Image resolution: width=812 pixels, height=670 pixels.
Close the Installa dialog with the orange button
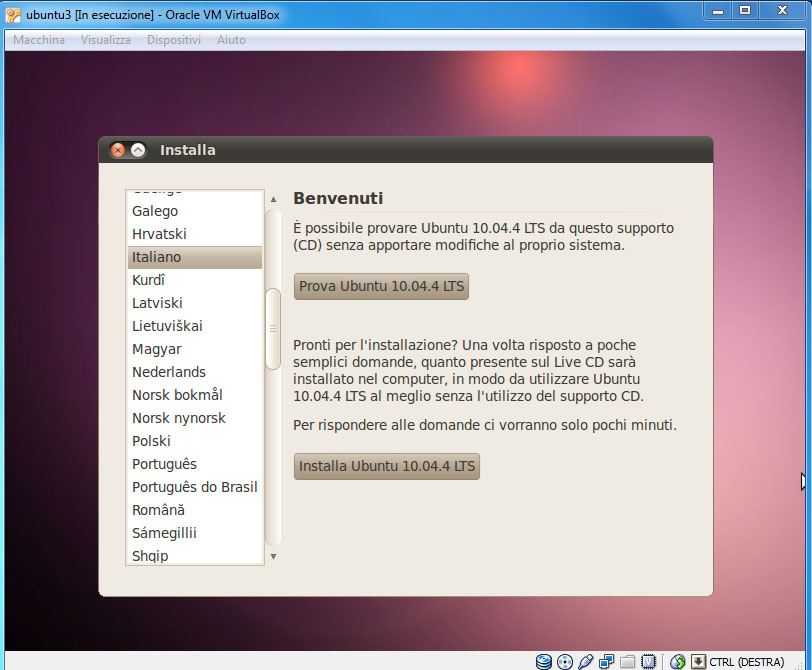click(x=118, y=150)
